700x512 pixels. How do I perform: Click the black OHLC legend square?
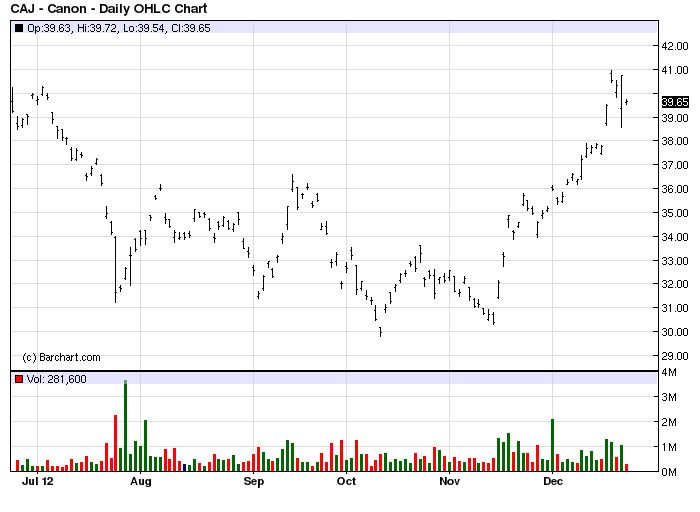click(19, 28)
